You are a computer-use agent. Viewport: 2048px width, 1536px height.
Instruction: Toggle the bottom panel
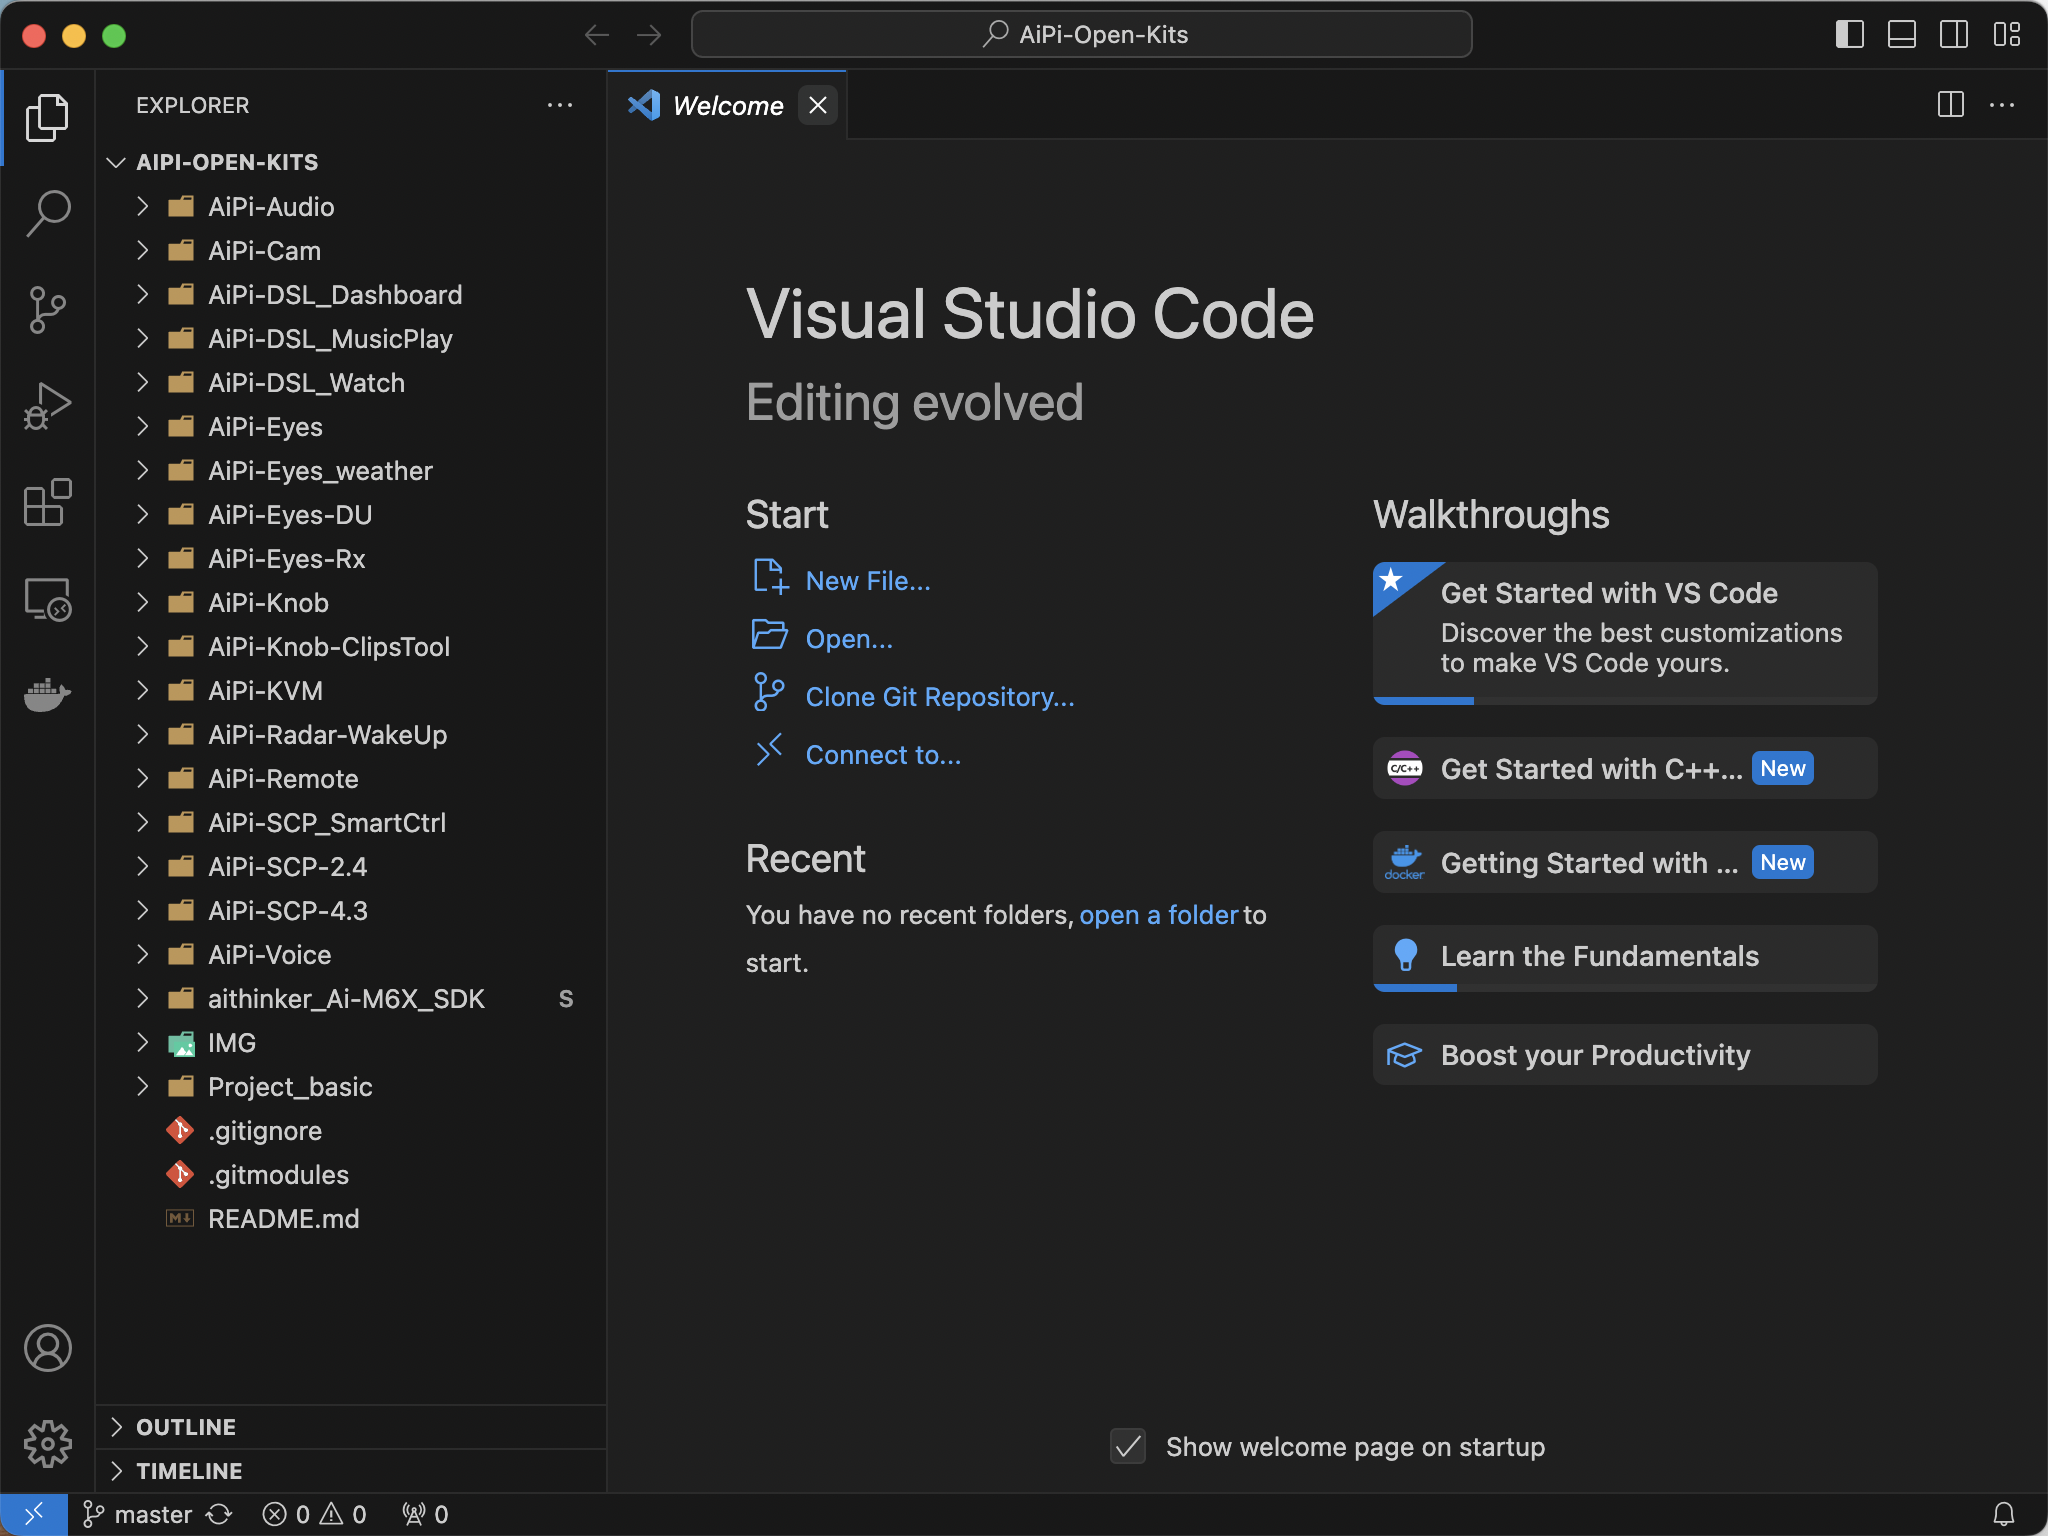tap(1902, 35)
